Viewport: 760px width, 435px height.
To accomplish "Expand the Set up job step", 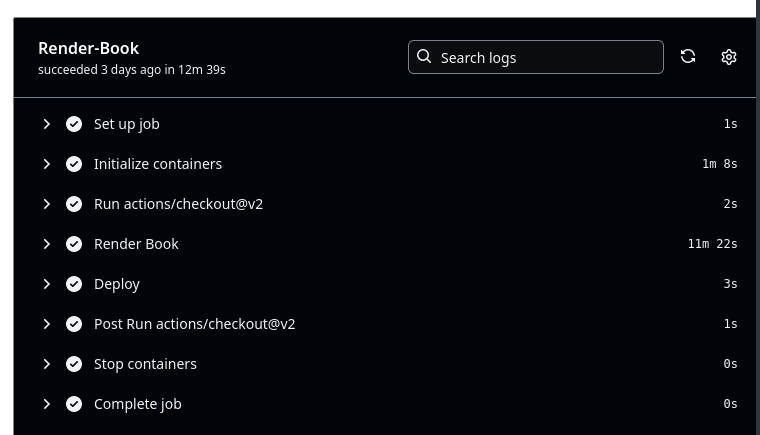I will [x=47, y=124].
